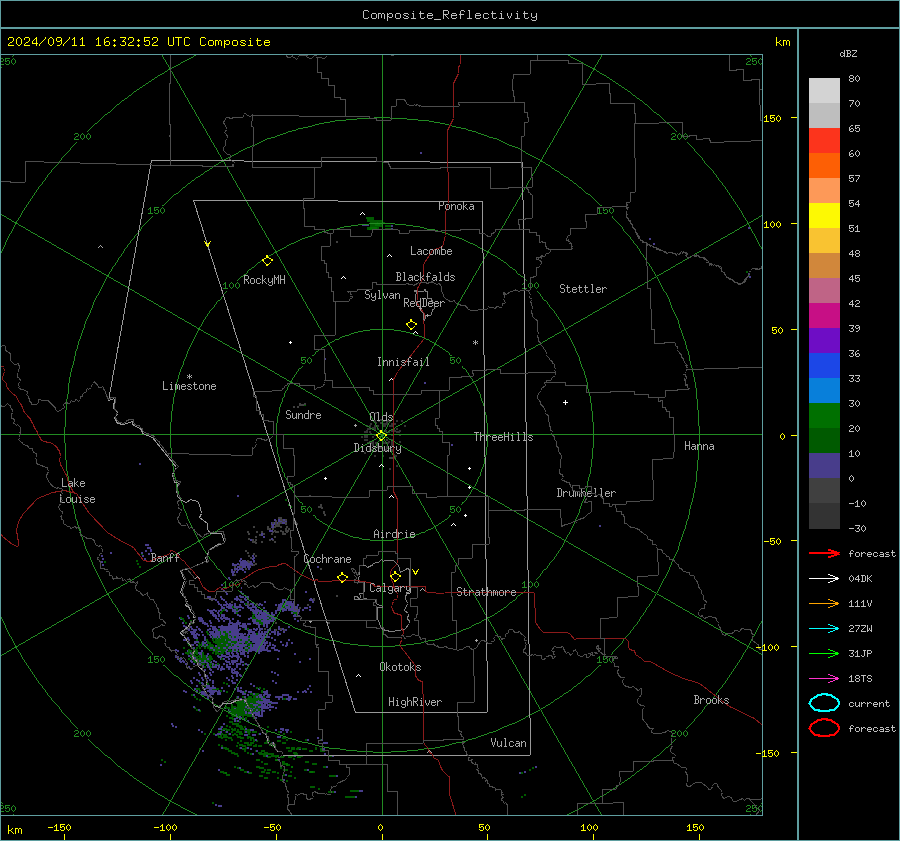Viewport: 900px width, 841px height.
Task: Select the yellow diamond marker above Innisfail
Action: [411, 325]
